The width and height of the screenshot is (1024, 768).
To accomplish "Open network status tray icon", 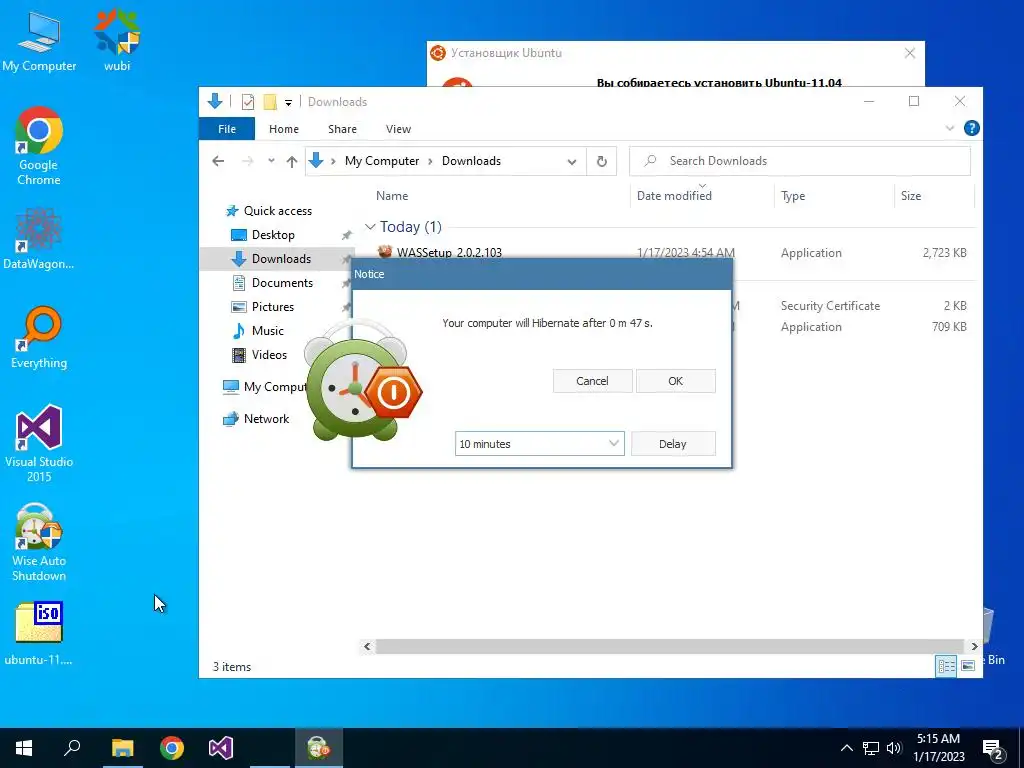I will pyautogui.click(x=871, y=748).
